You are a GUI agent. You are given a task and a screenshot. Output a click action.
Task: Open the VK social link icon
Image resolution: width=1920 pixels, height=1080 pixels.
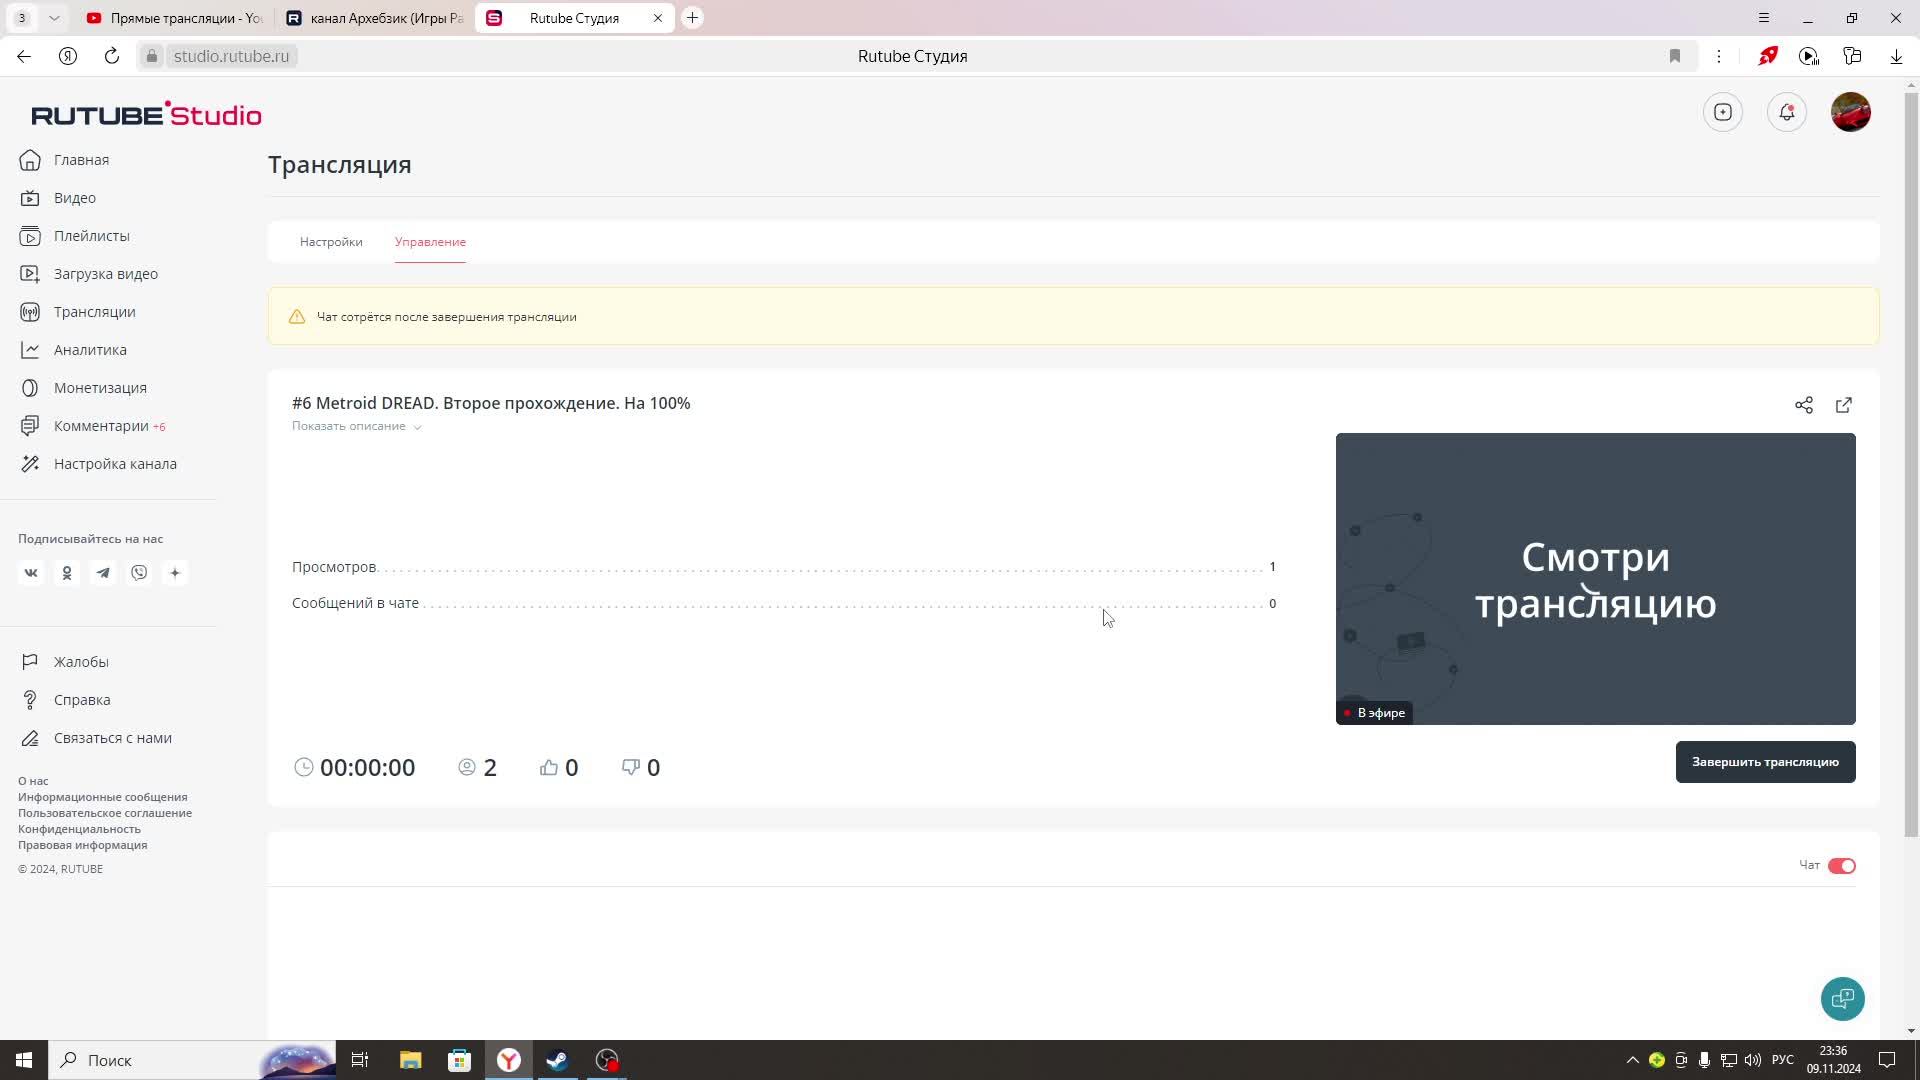[x=31, y=573]
